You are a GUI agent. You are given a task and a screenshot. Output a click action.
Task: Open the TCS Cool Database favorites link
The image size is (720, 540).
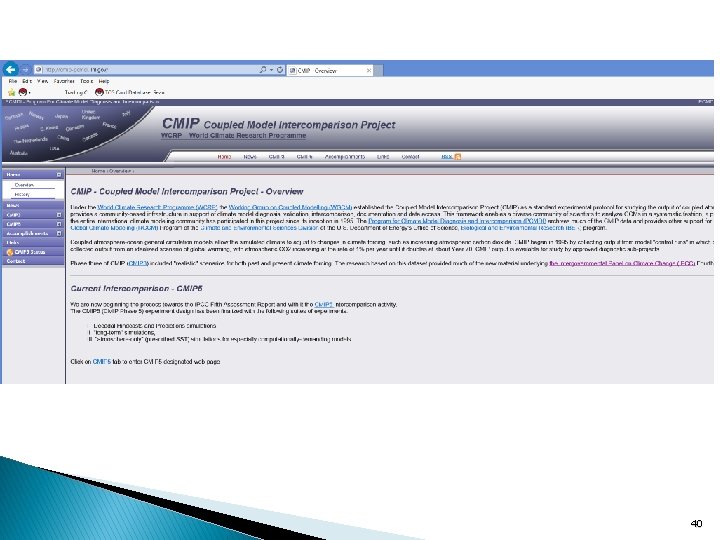pyautogui.click(x=130, y=92)
